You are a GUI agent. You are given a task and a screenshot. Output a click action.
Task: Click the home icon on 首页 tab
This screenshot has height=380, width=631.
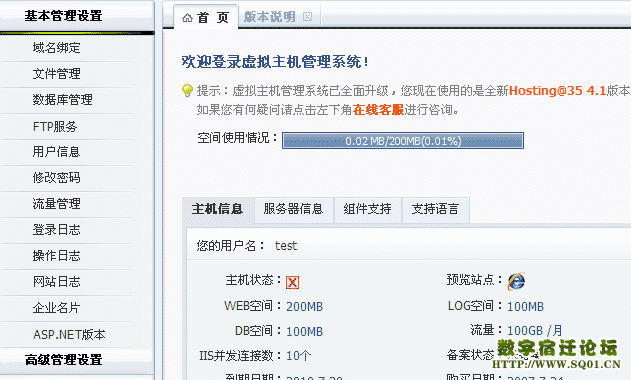pyautogui.click(x=187, y=18)
